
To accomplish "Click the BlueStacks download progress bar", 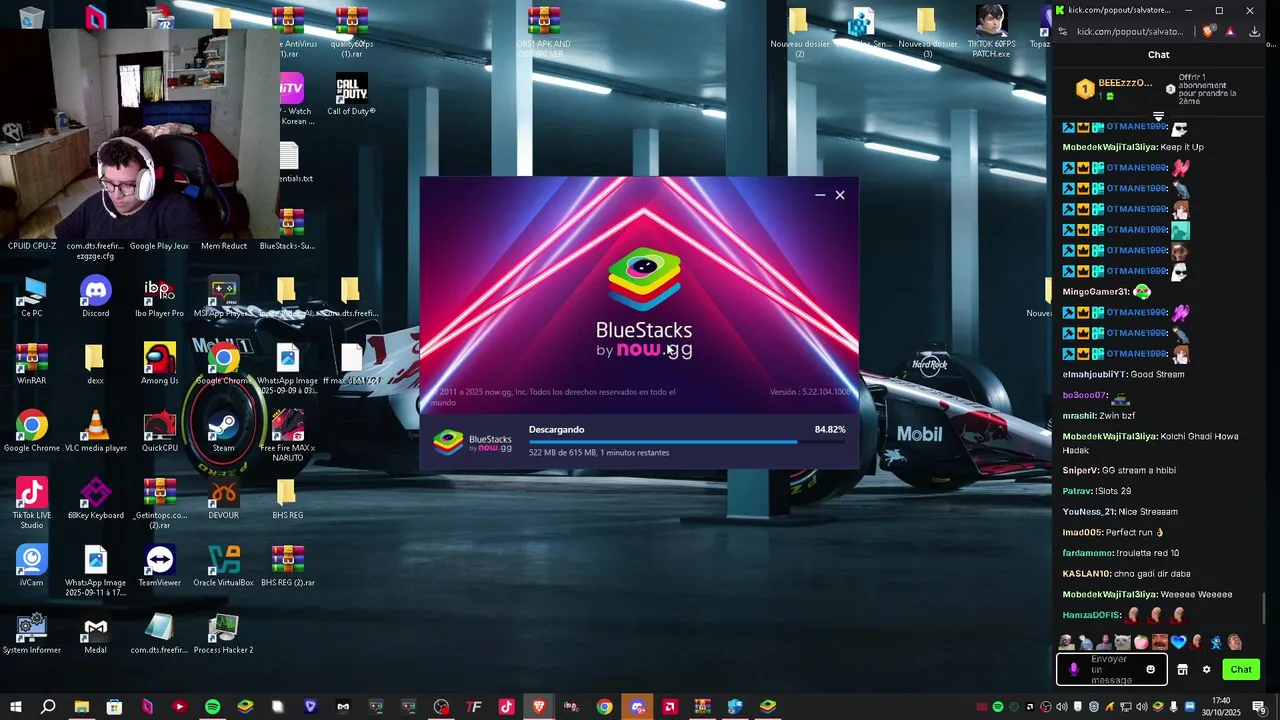I will pyautogui.click(x=687, y=441).
